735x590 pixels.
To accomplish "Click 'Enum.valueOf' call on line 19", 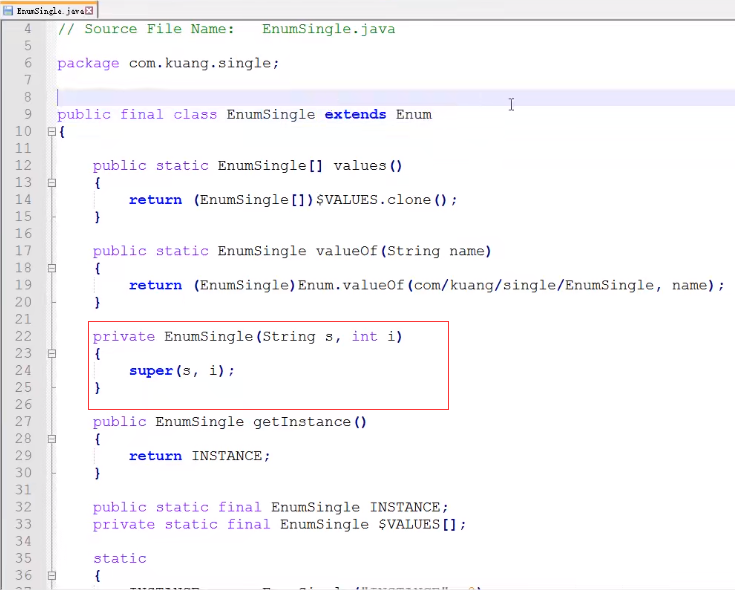I will tap(351, 285).
